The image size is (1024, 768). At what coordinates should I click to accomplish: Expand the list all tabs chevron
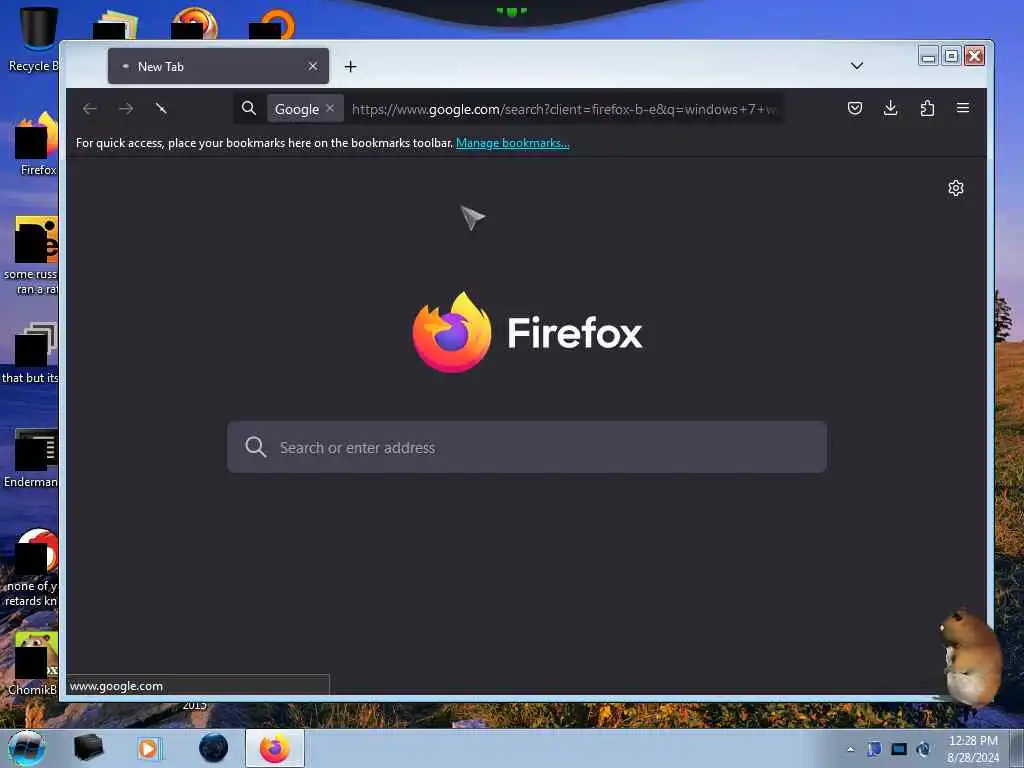click(857, 66)
